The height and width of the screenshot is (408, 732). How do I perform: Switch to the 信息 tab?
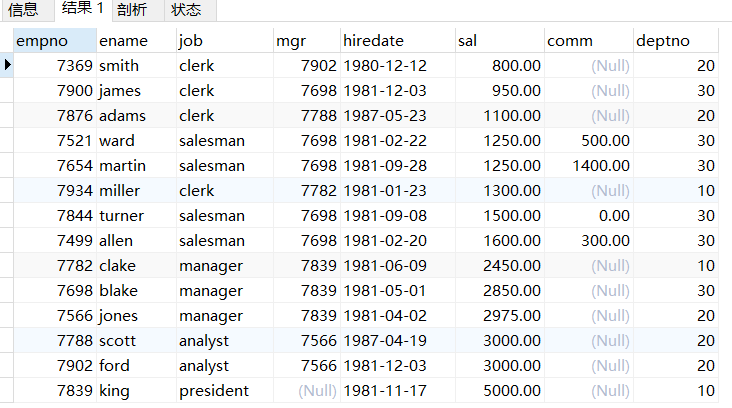24,10
